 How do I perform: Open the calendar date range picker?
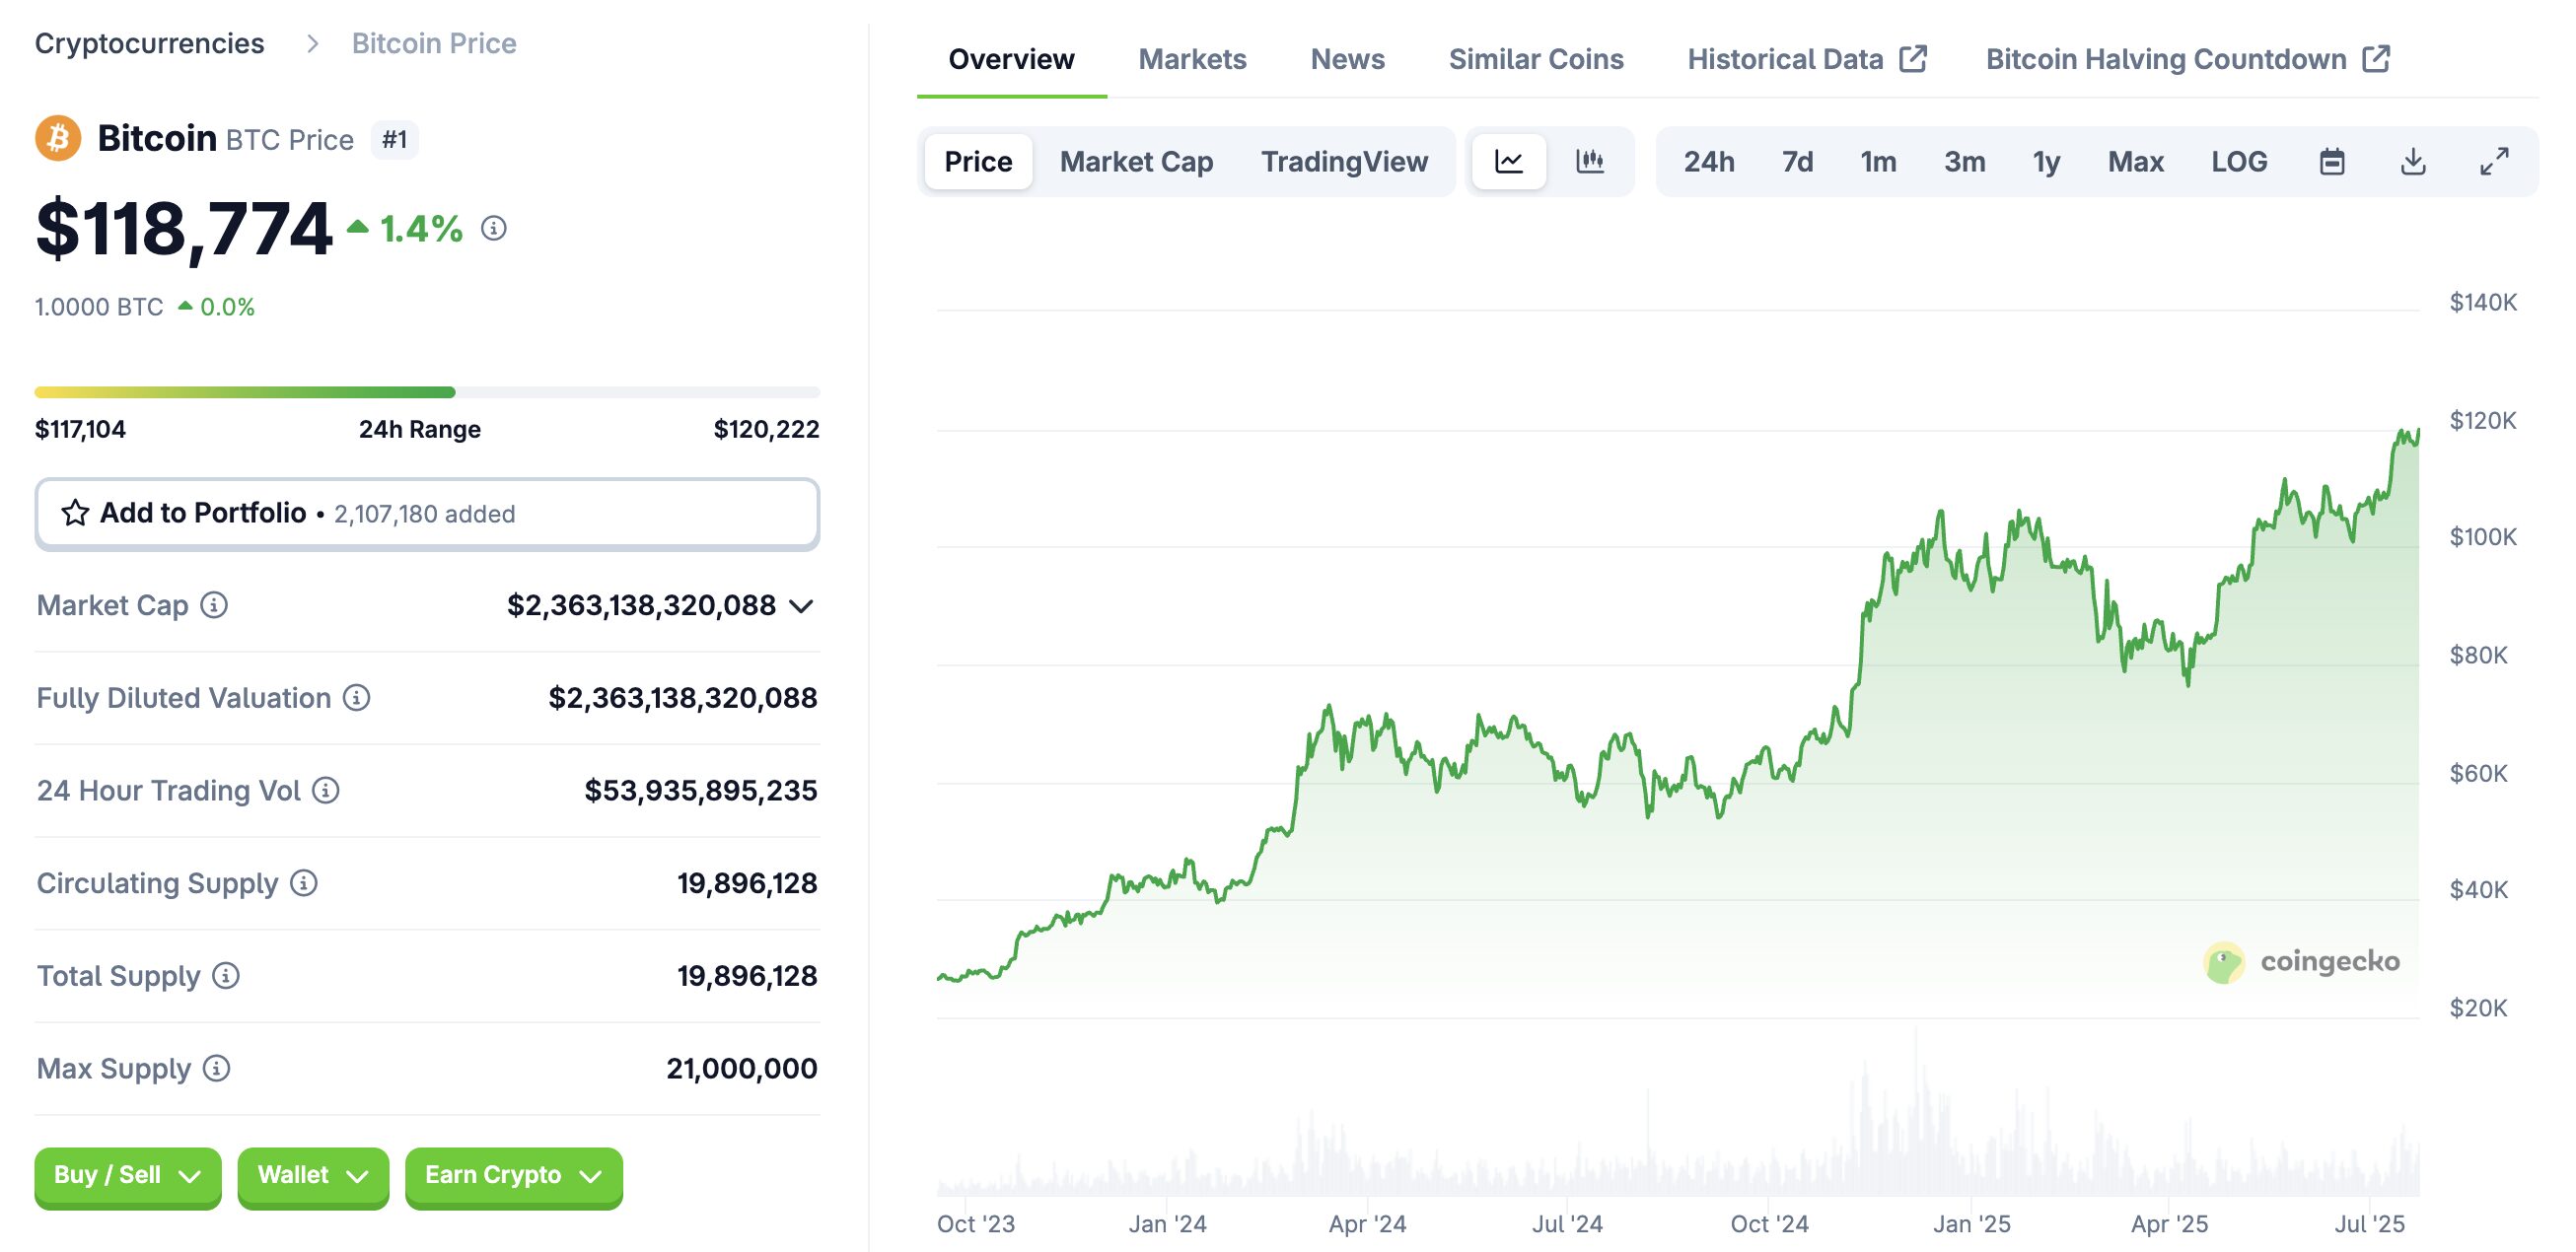[x=2331, y=161]
